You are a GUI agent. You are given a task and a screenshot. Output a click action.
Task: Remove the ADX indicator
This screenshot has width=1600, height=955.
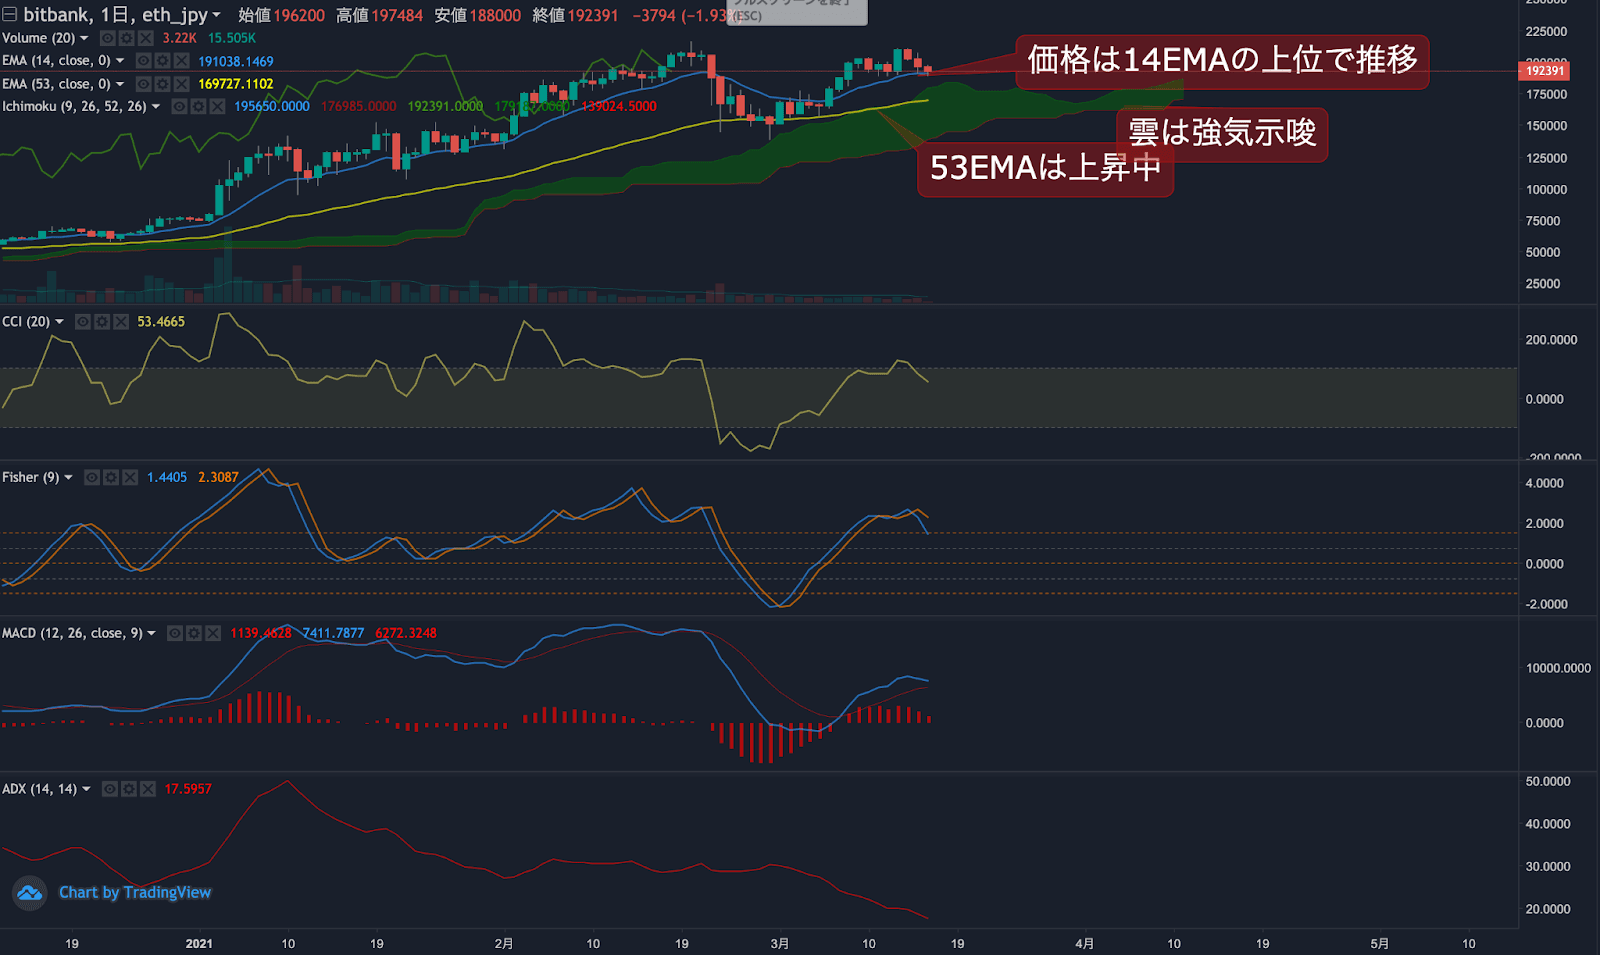pos(148,789)
